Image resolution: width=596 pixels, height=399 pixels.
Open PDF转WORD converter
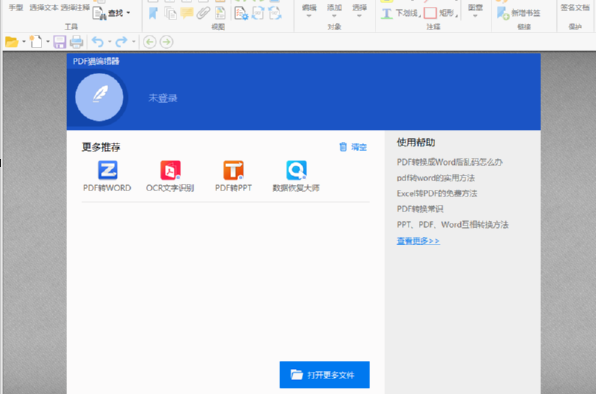pyautogui.click(x=107, y=176)
